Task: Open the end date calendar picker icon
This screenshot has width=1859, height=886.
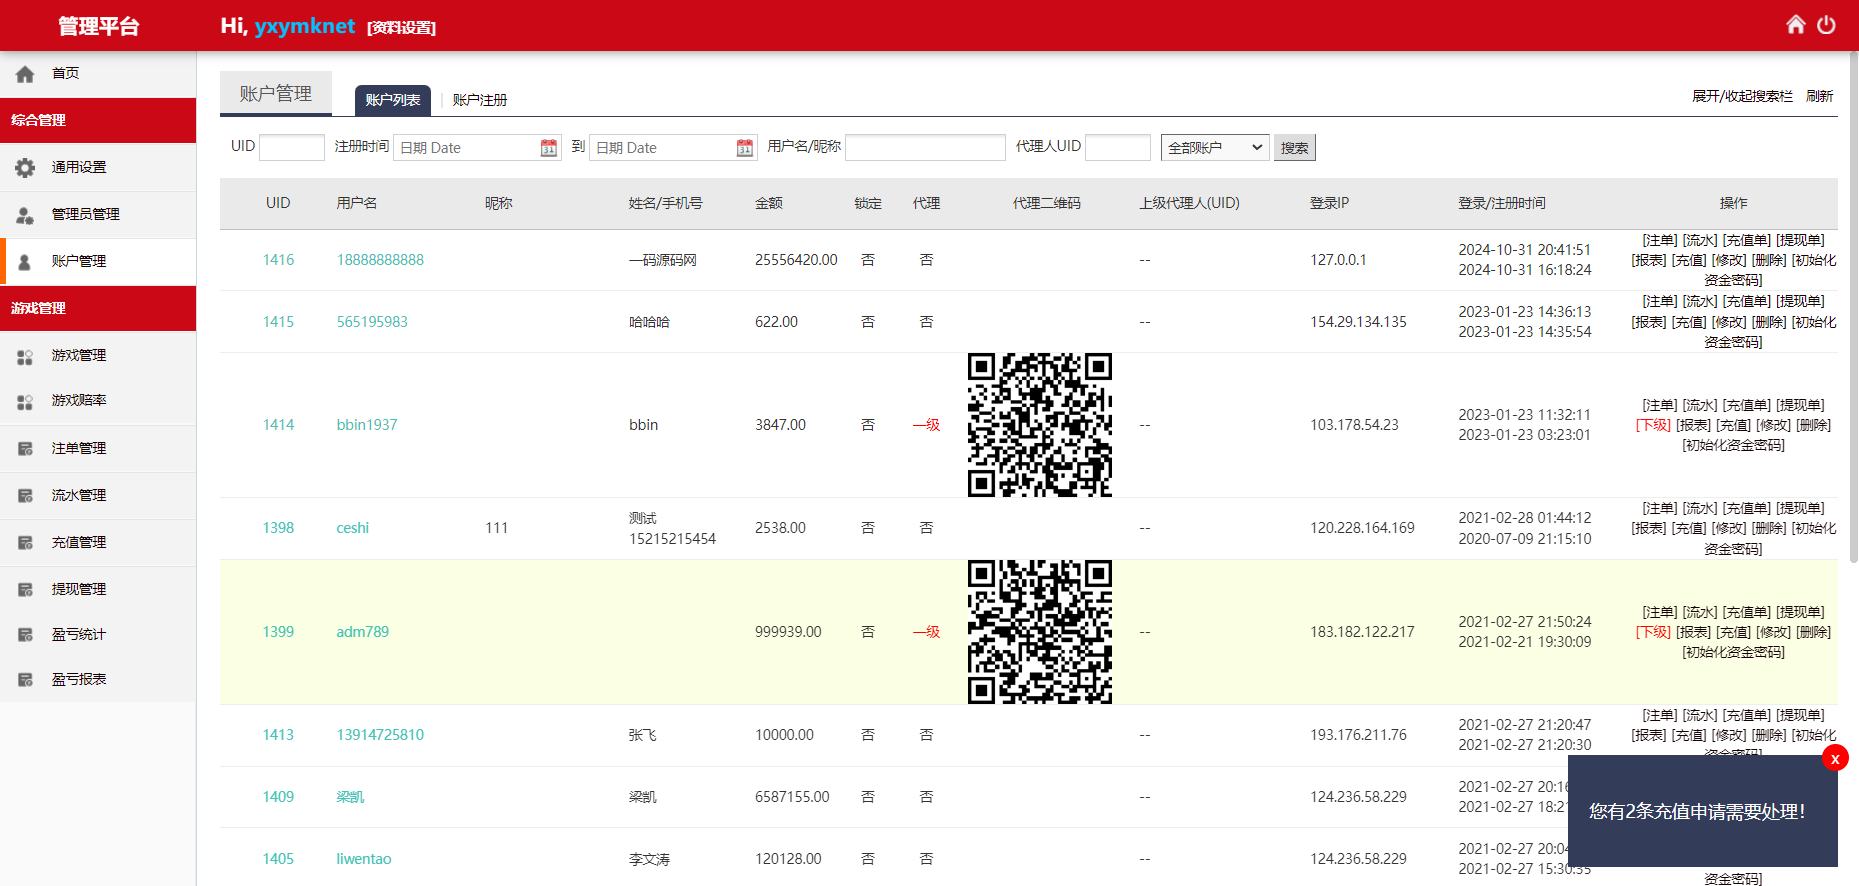Action: pos(745,148)
